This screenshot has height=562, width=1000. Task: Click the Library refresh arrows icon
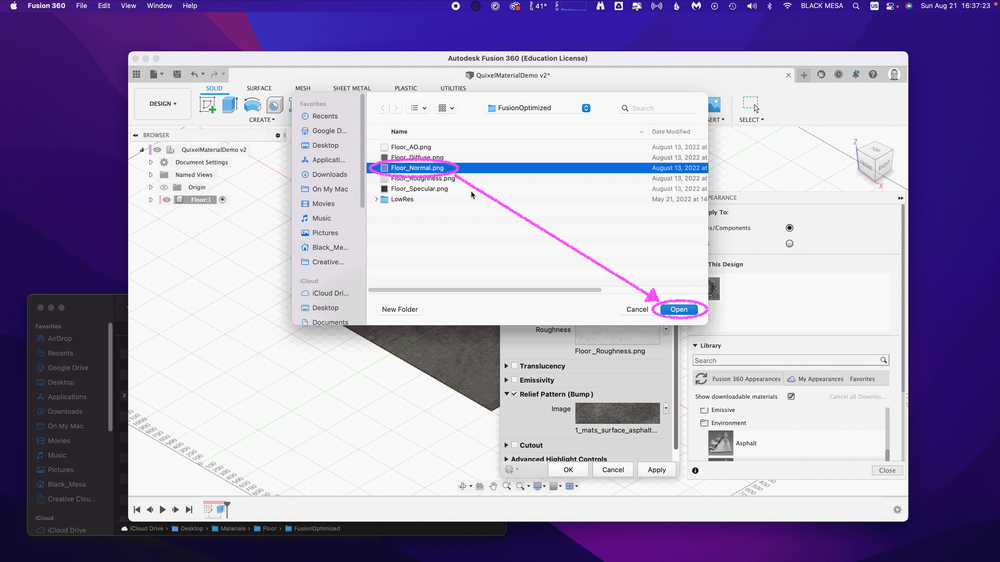tap(701, 379)
